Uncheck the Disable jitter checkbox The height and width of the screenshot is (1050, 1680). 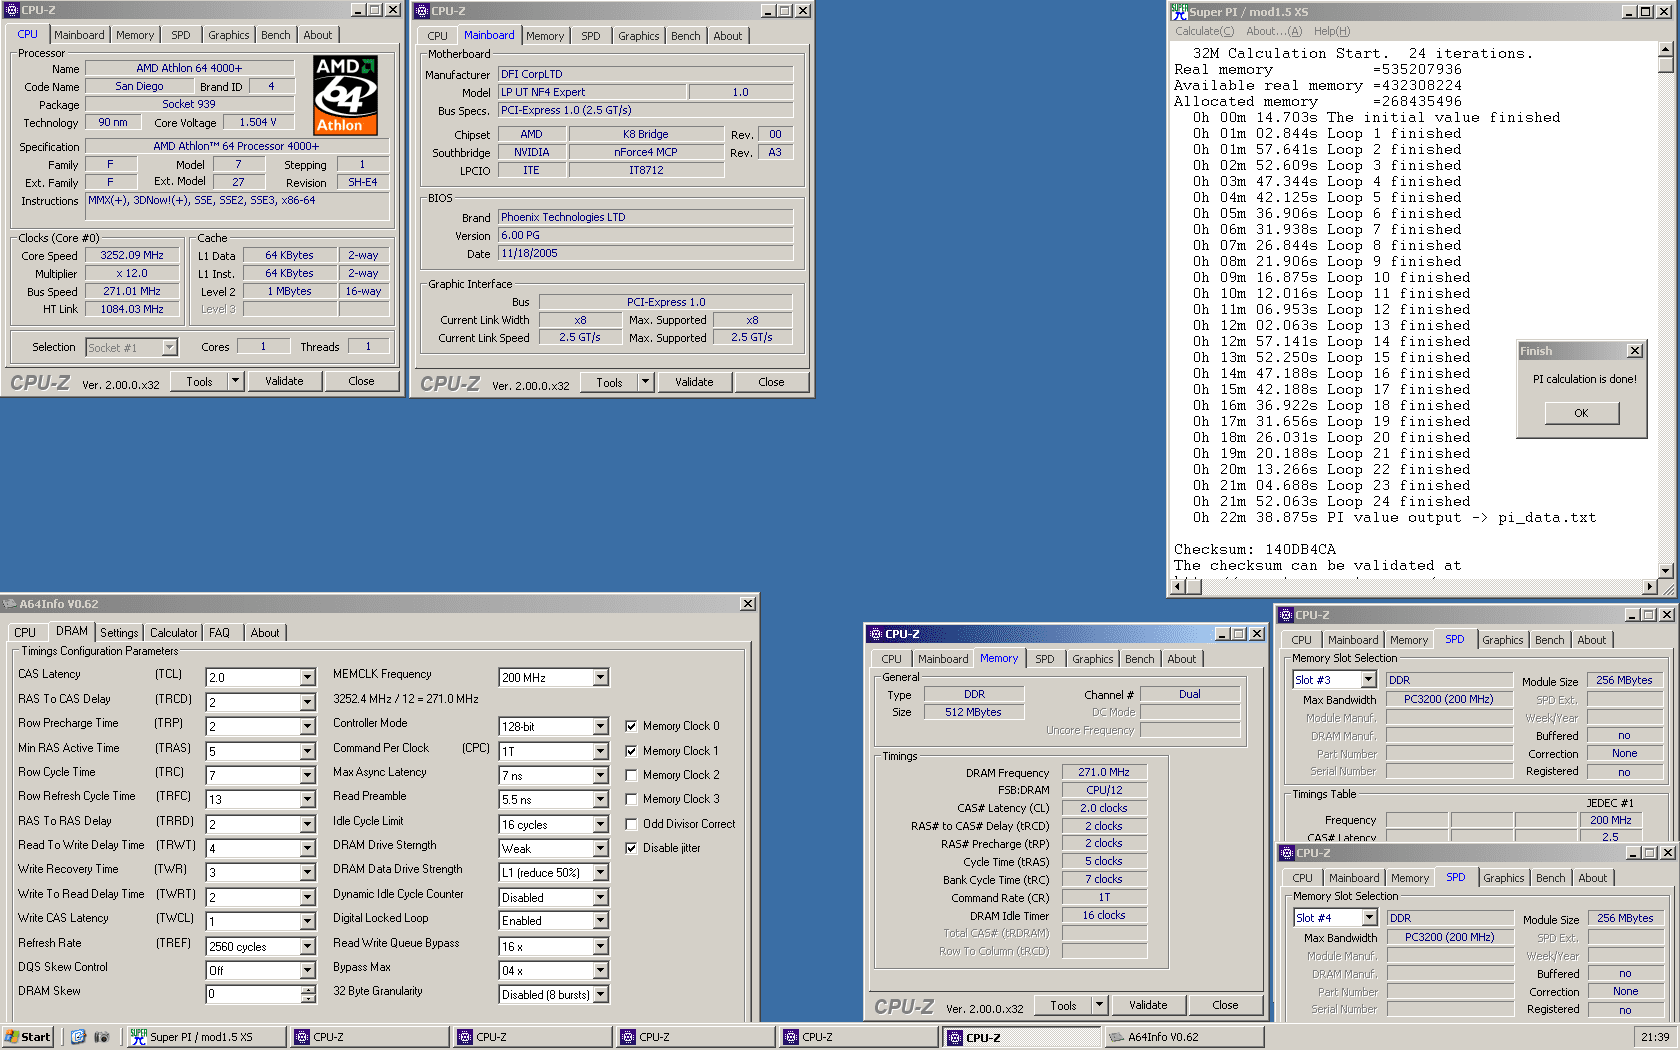[x=631, y=848]
